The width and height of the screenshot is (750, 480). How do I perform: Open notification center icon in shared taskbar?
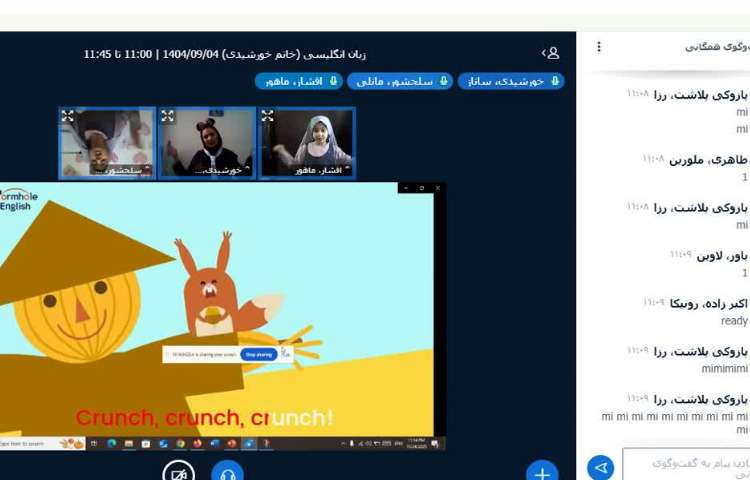tap(435, 444)
